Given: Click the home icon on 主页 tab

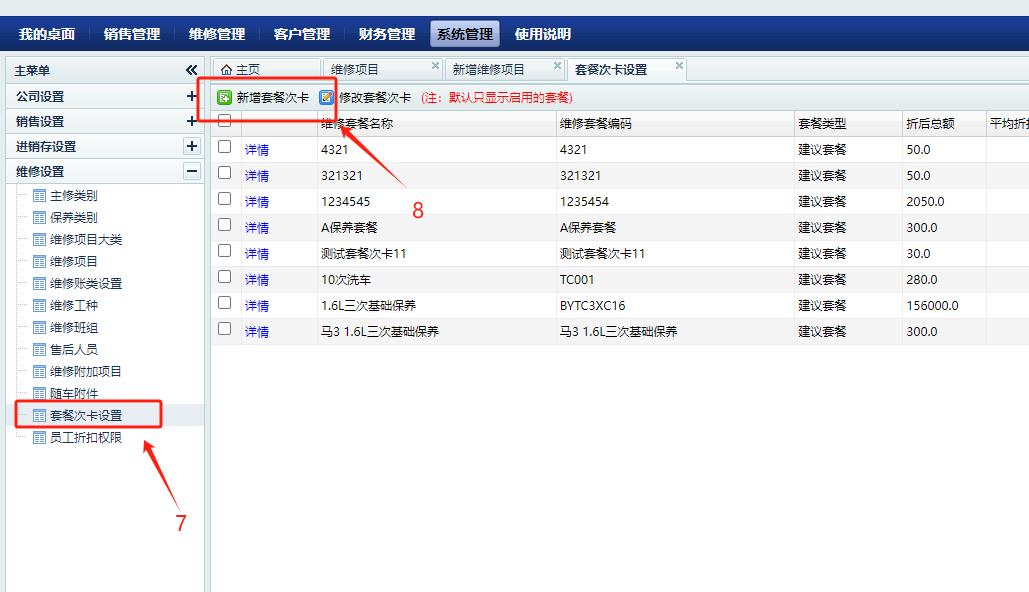Looking at the screenshot, I should point(226,69).
